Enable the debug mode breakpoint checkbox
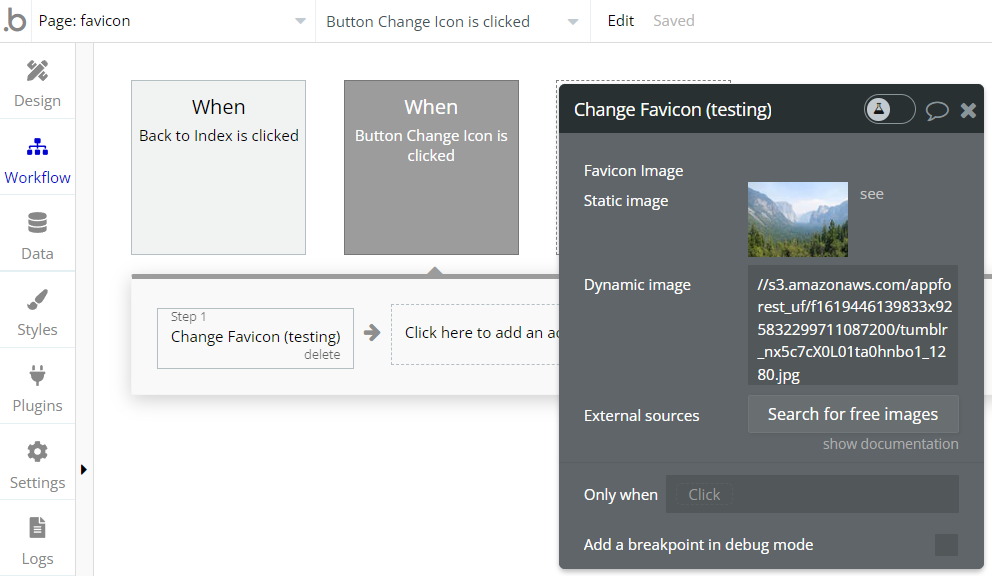Viewport: 992px width, 576px height. point(945,545)
